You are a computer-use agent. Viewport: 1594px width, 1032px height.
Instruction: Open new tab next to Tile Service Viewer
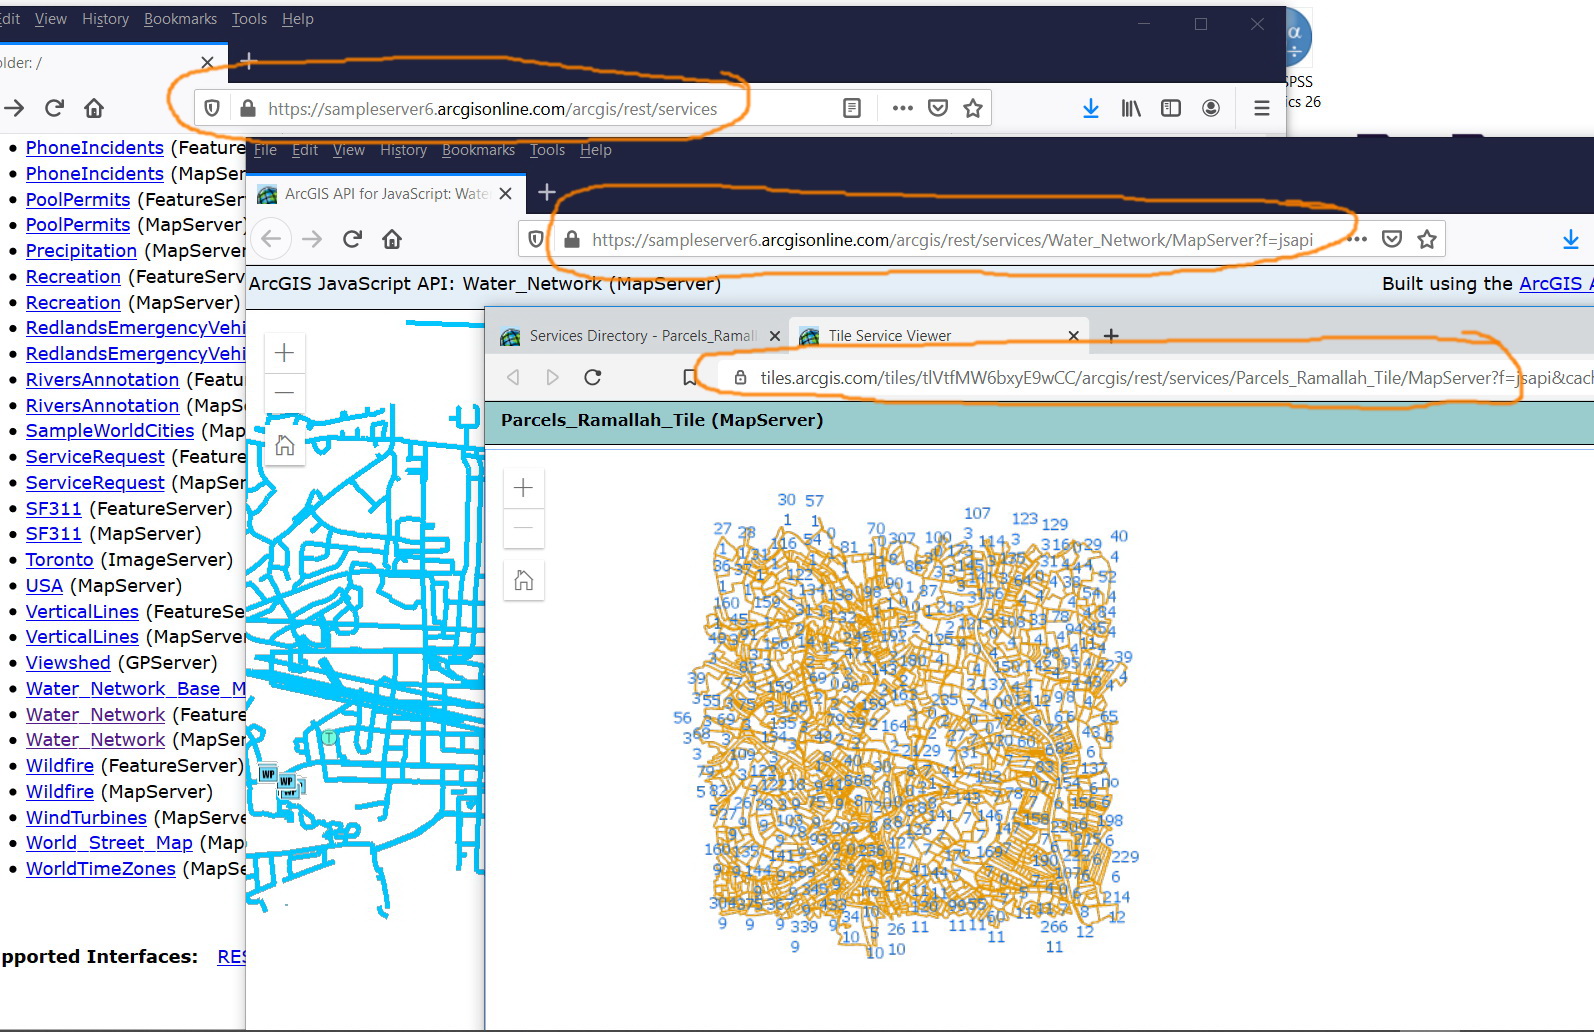[1111, 336]
